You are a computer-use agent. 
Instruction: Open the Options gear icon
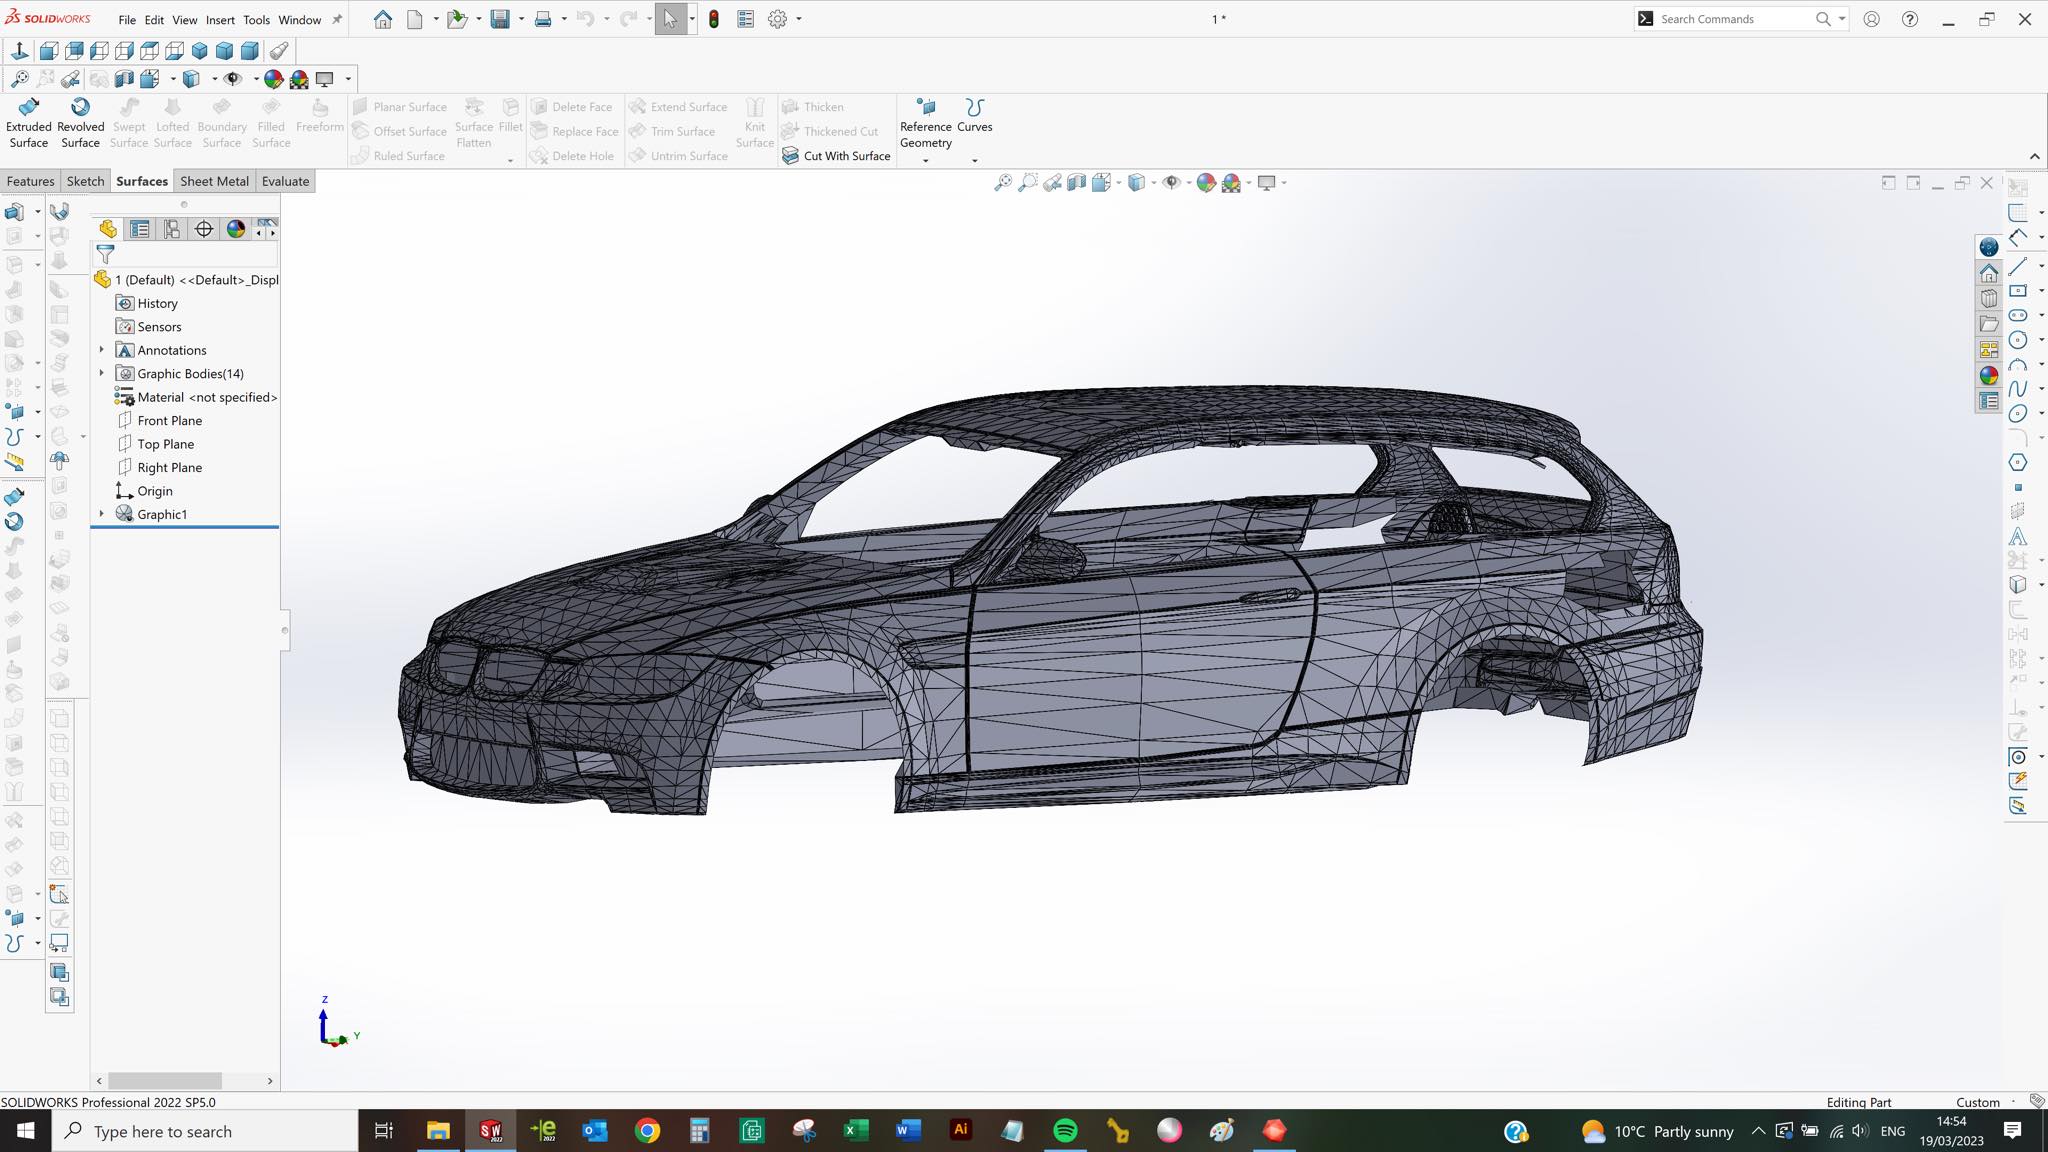tap(777, 19)
